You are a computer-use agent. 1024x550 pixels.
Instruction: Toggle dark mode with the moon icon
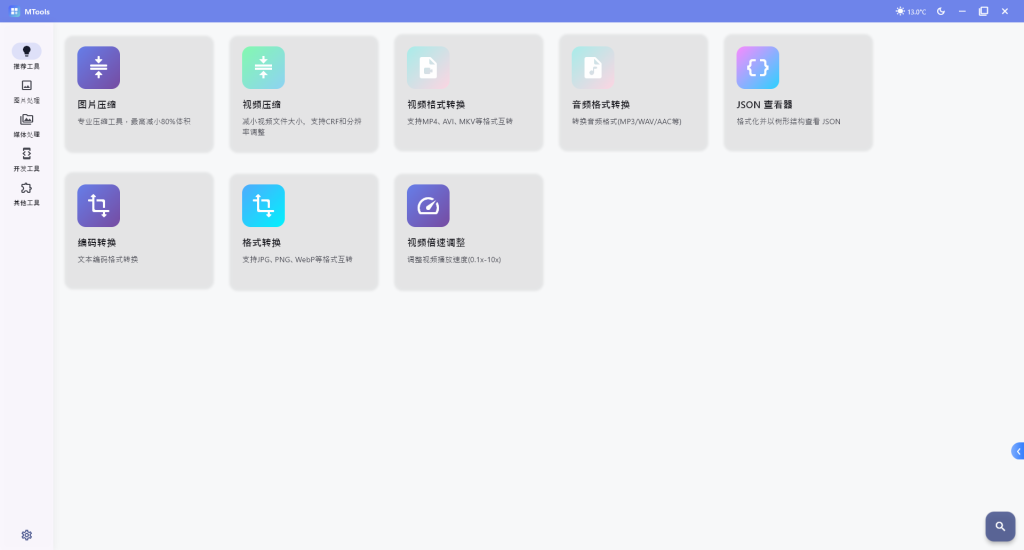pos(941,11)
